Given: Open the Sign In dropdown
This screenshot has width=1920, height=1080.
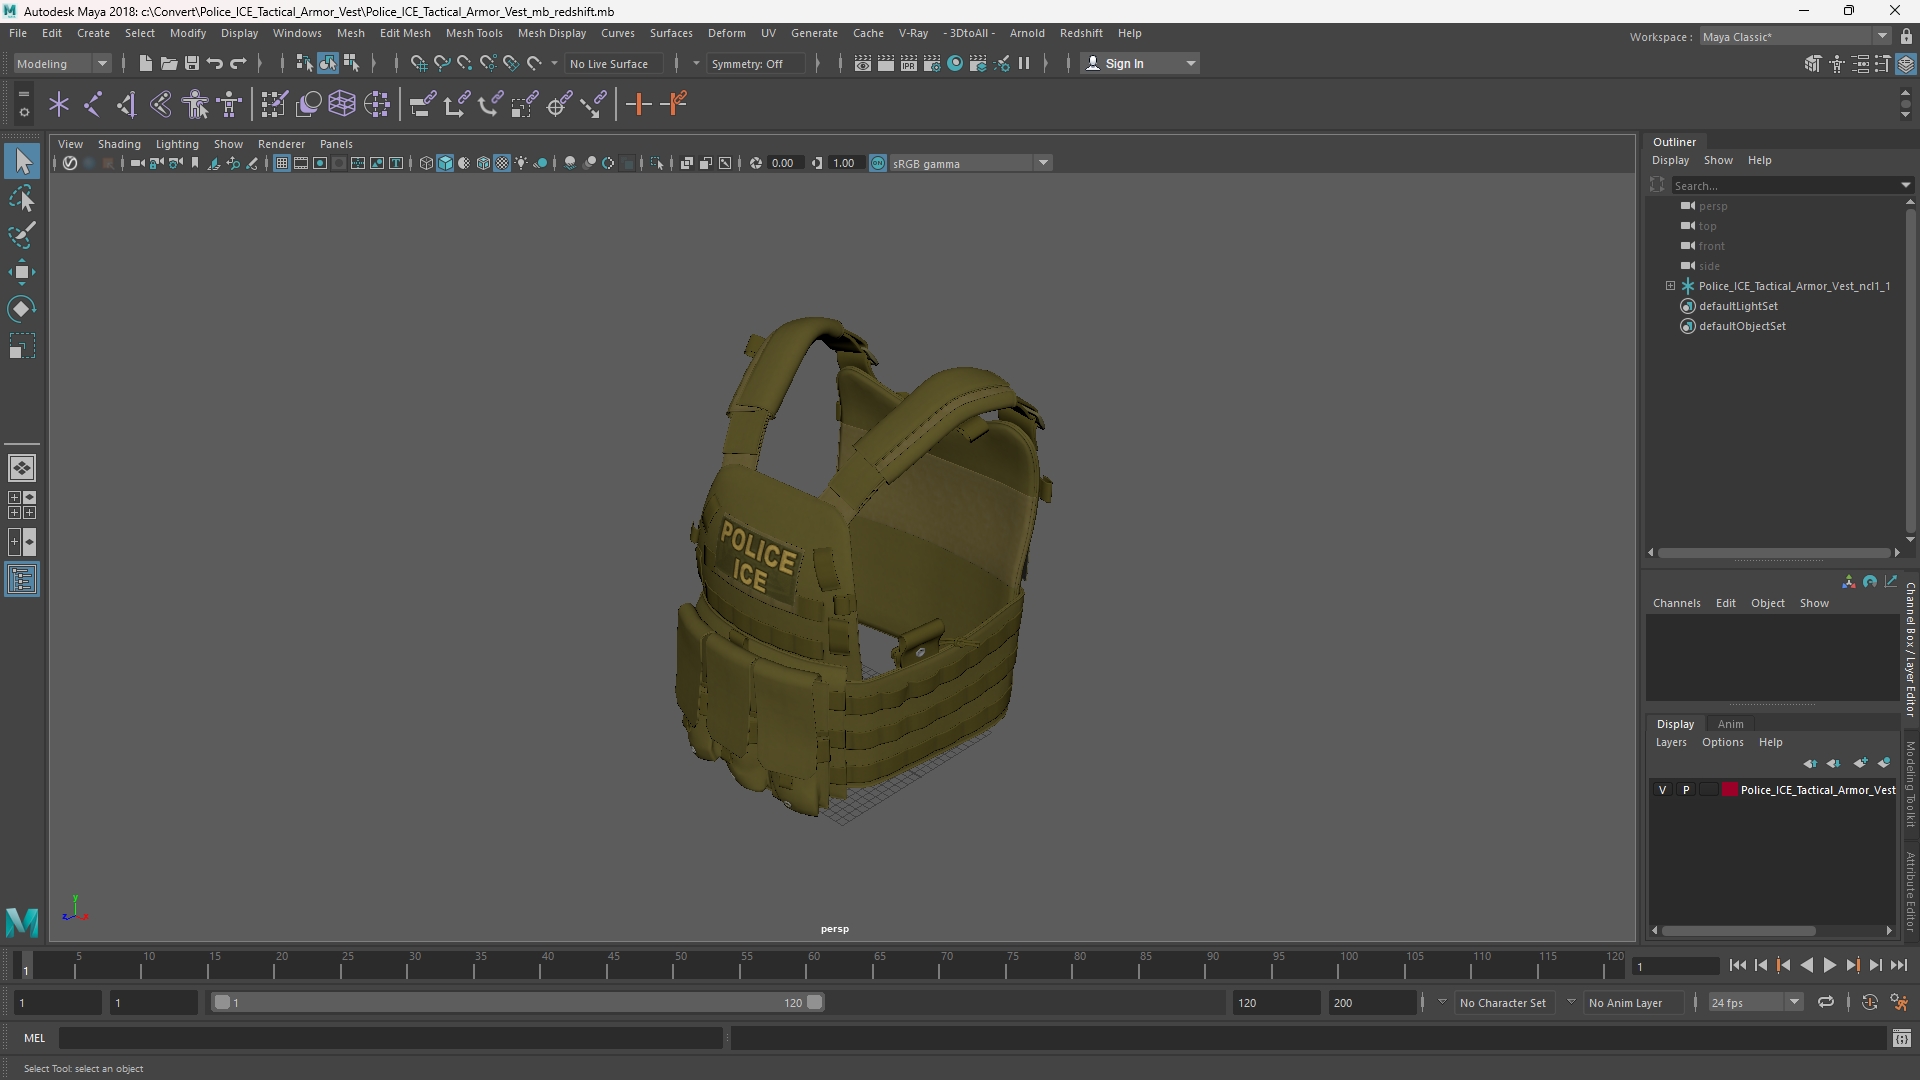Looking at the screenshot, I should tap(1141, 64).
